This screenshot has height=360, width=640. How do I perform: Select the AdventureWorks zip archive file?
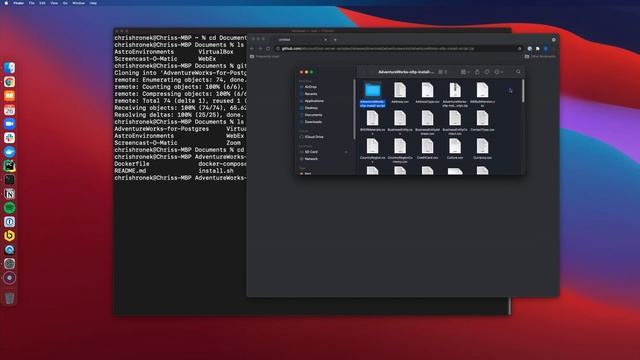[455, 94]
